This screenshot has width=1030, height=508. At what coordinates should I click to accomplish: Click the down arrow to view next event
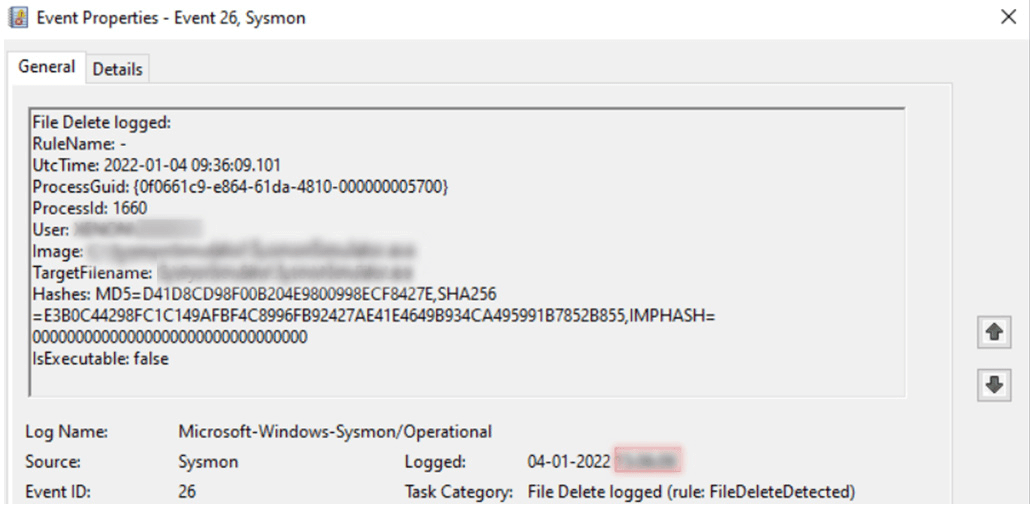click(995, 384)
